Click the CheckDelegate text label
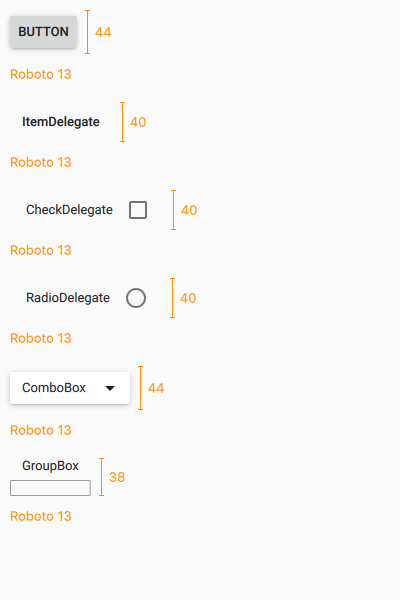Image resolution: width=400 pixels, height=600 pixels. [69, 210]
